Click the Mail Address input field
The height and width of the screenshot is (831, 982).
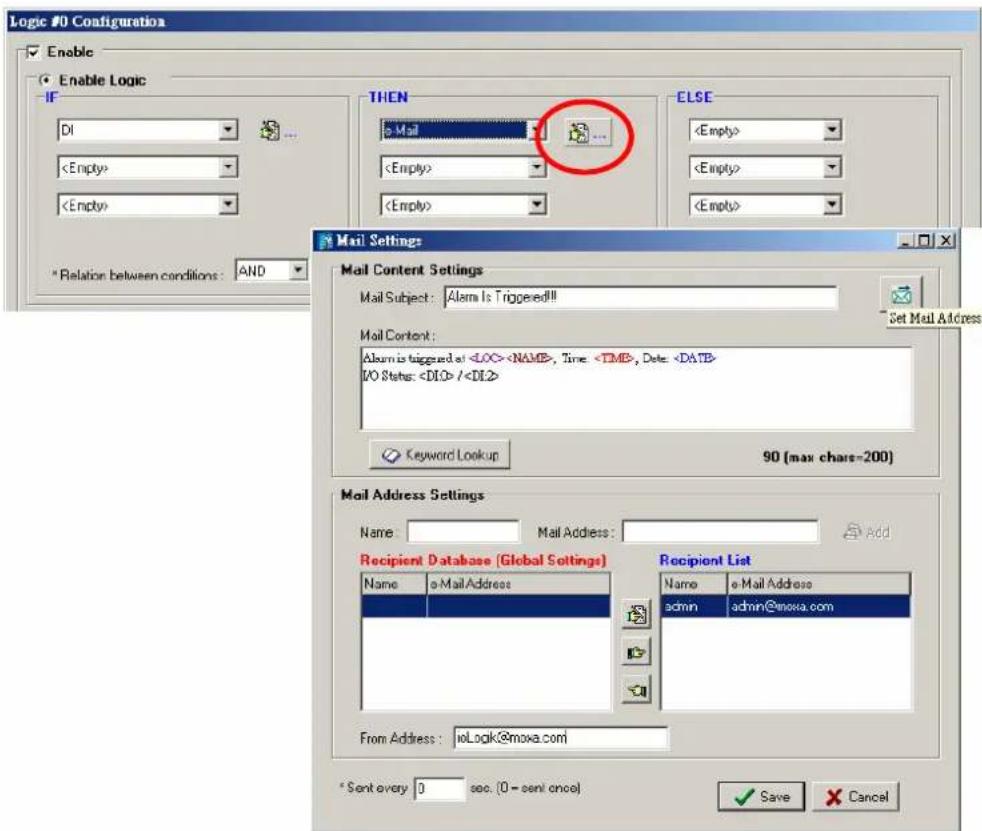click(x=720, y=532)
